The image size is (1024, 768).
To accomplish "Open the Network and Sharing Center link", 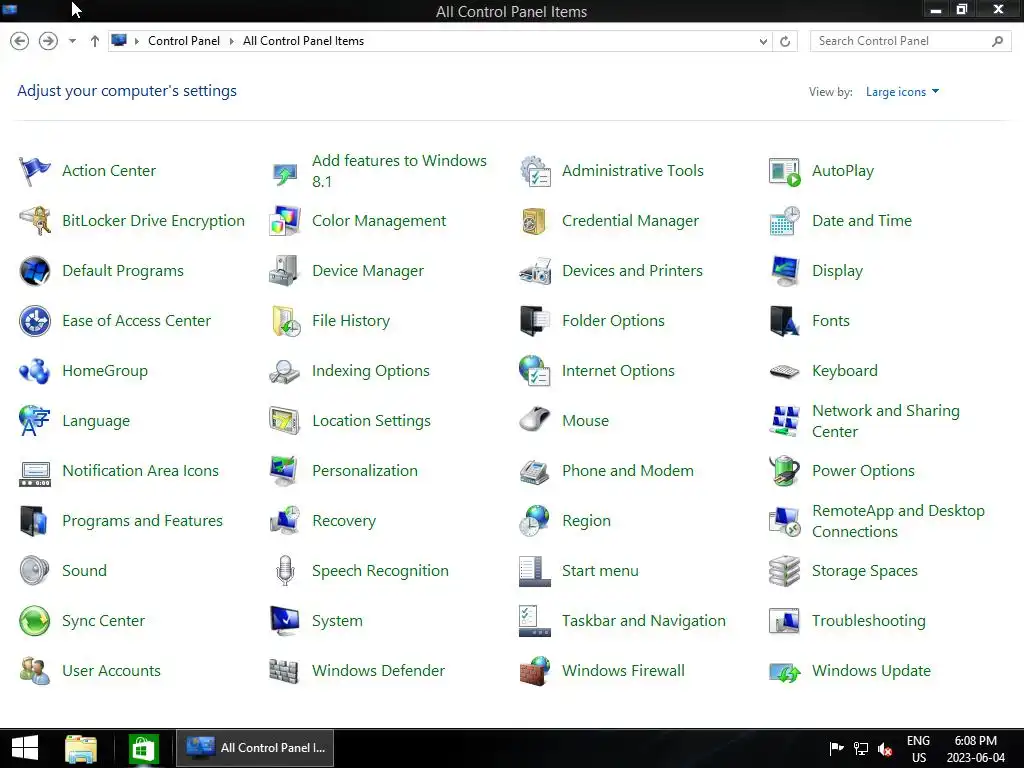I will coord(886,421).
